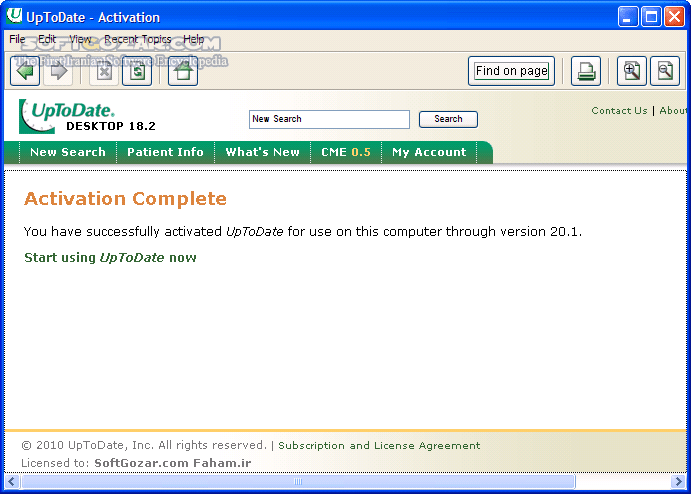Go to the Home page icon
Viewport: 691px width, 494px height.
[182, 71]
